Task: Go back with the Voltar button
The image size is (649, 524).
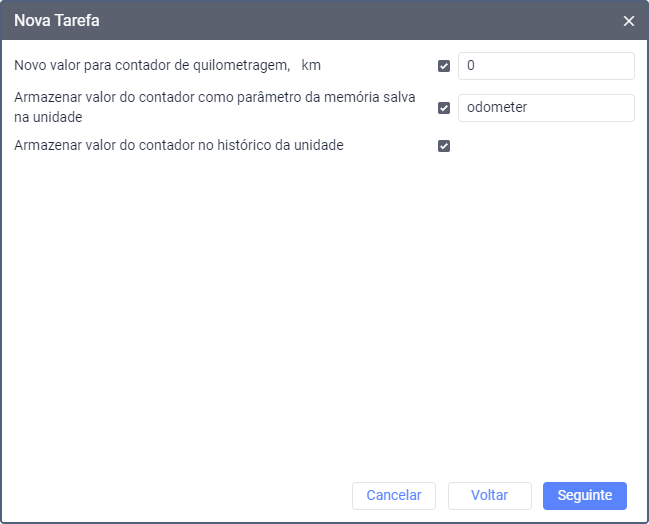Action: [490, 495]
